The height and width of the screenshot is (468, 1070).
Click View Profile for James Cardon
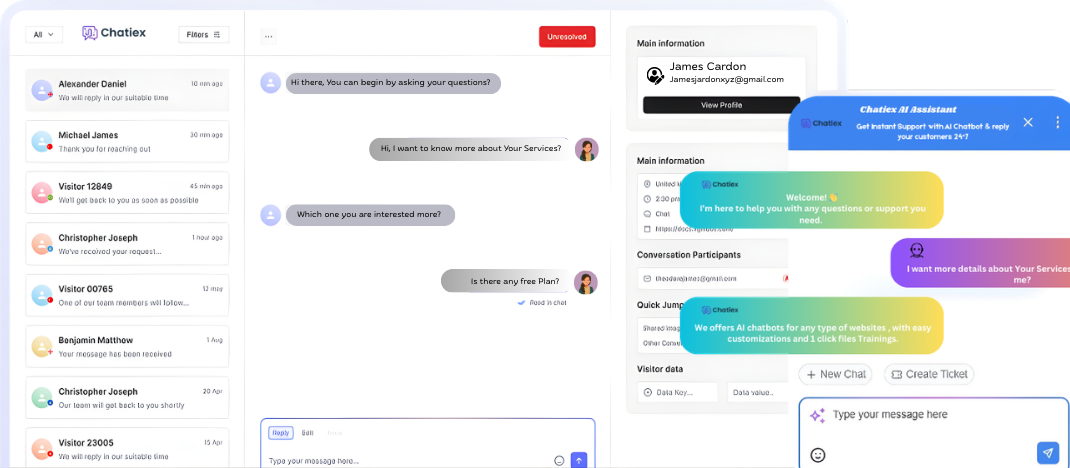(721, 105)
